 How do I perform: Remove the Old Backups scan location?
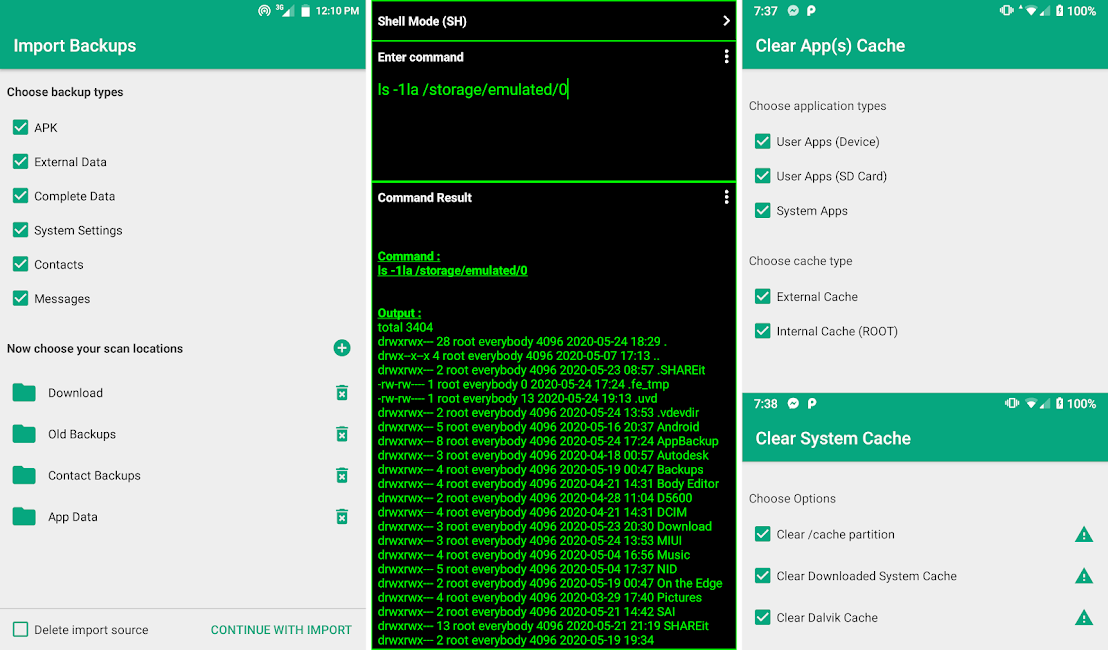pos(342,434)
